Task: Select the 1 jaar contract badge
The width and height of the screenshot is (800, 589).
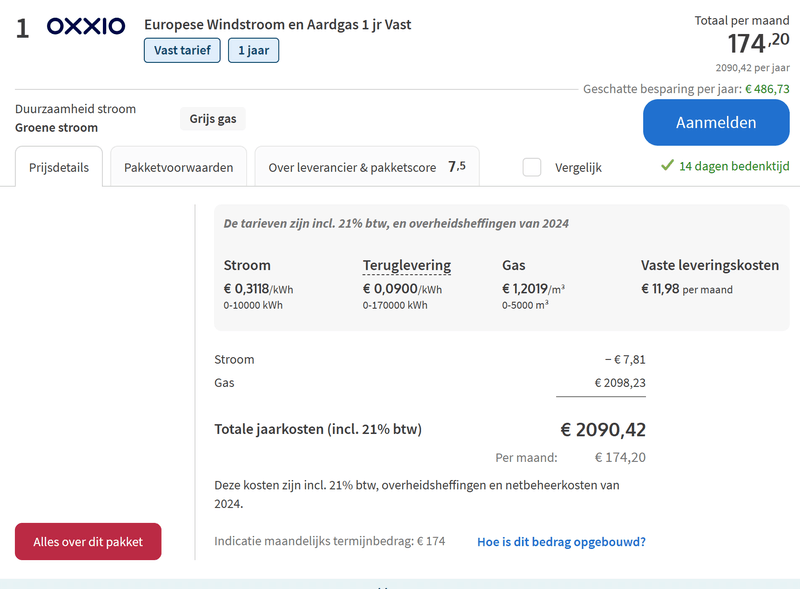Action: [253, 50]
